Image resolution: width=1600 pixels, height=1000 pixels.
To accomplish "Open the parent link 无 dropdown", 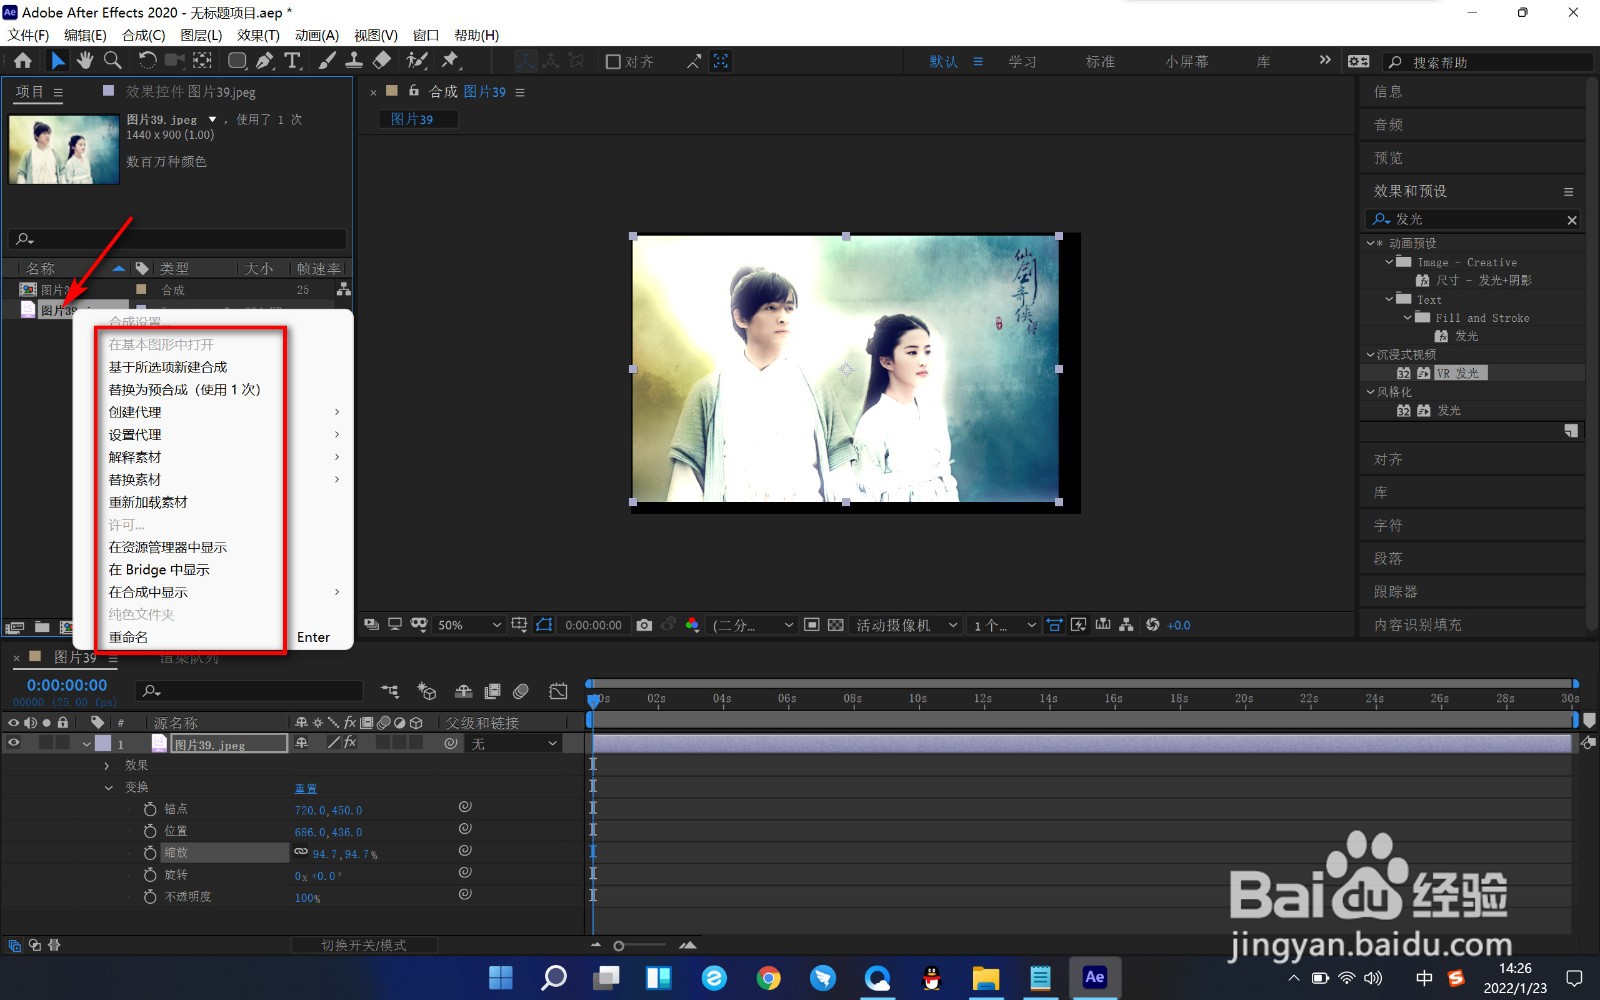I will coord(514,744).
